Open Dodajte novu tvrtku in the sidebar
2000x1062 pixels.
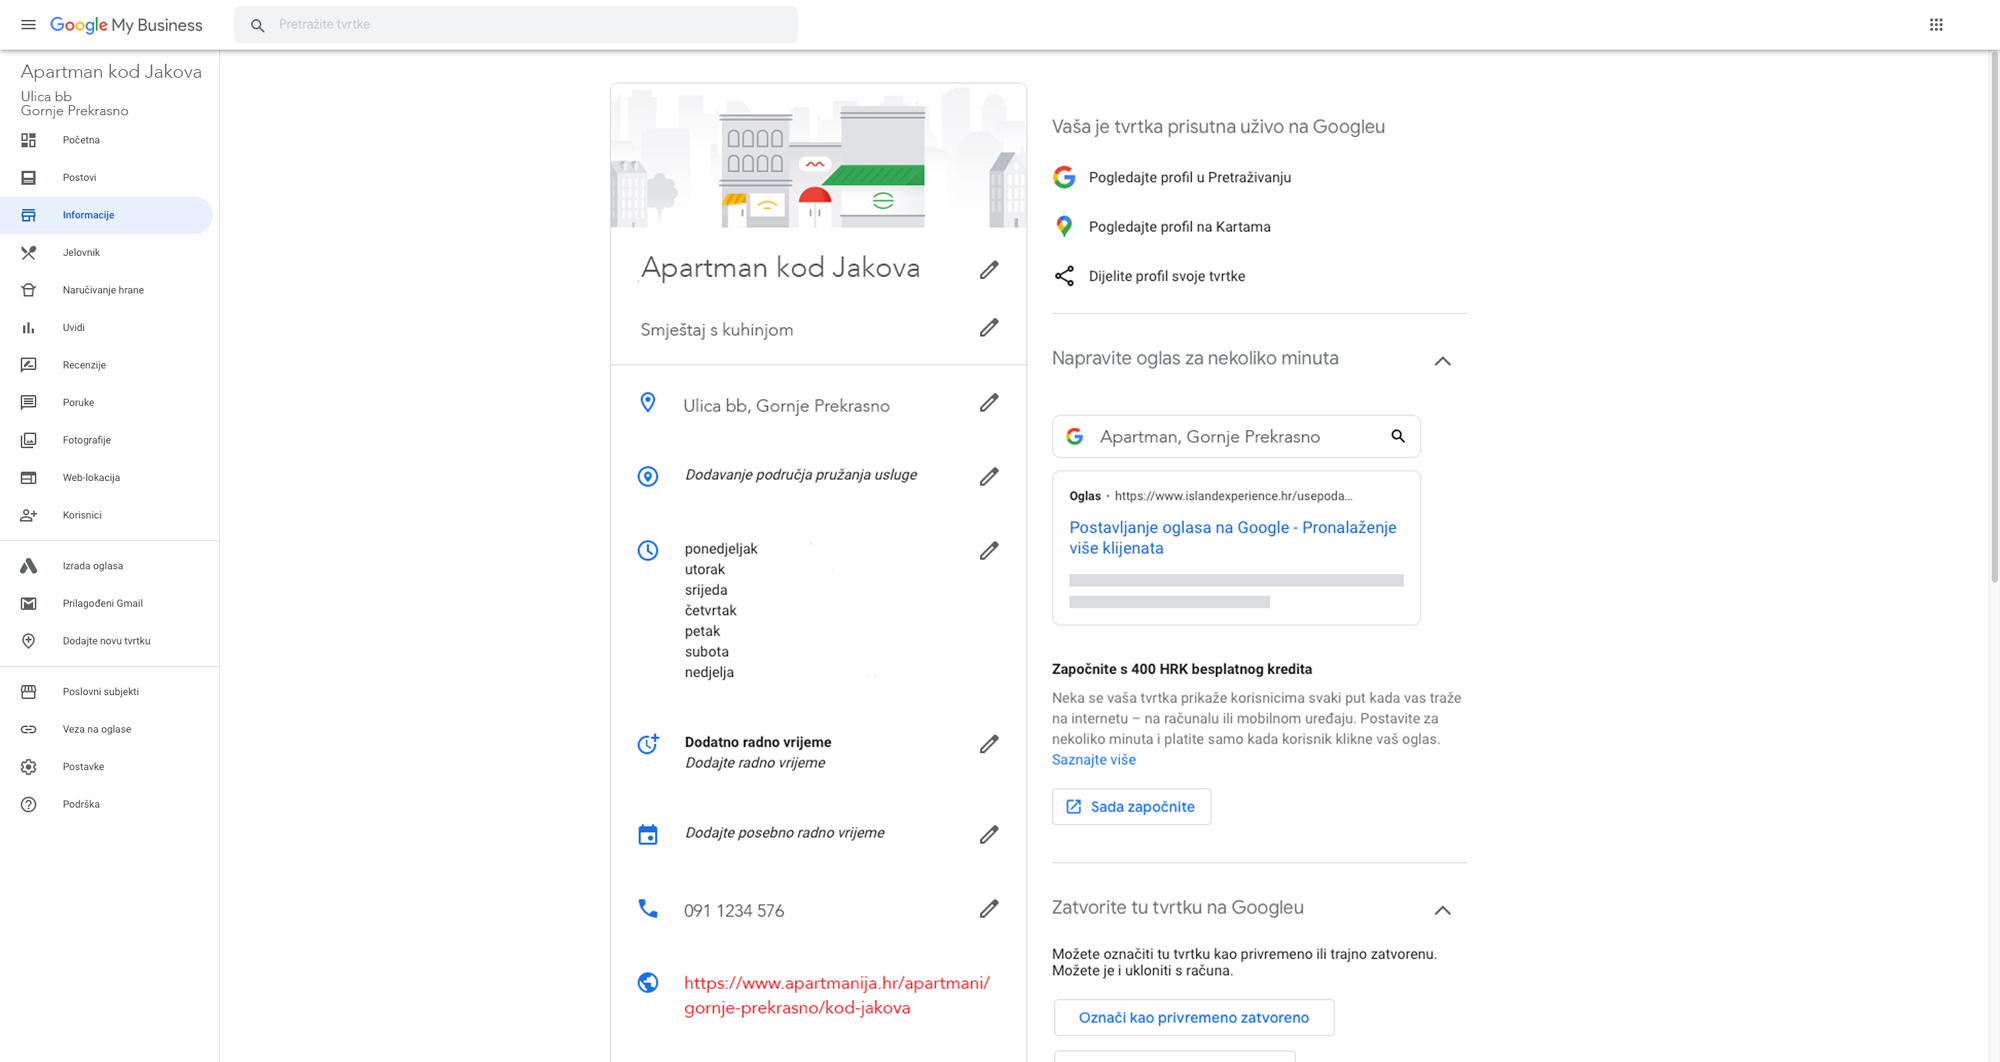106,641
